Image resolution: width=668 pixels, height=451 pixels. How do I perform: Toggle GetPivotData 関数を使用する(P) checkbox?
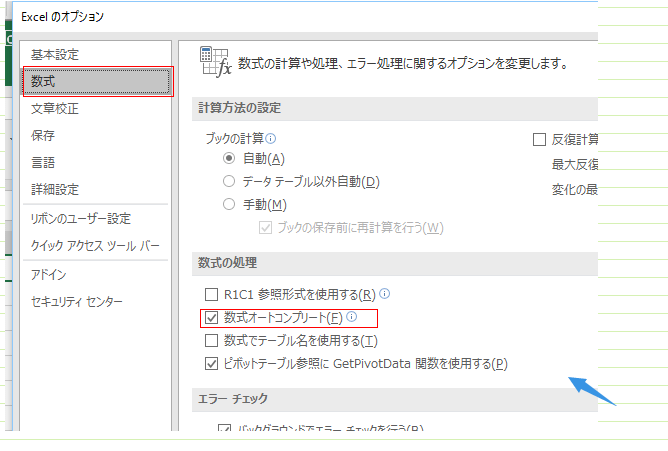211,364
